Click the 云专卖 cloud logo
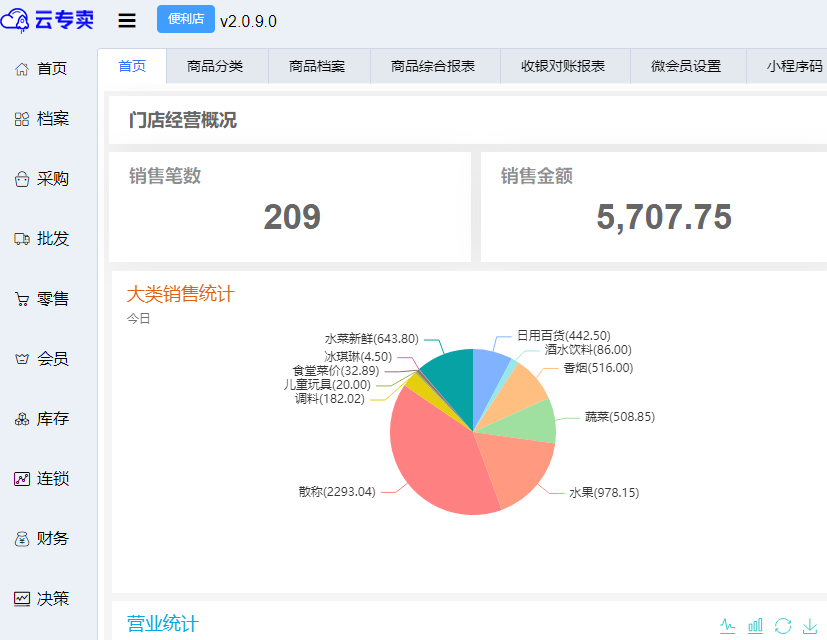This screenshot has width=827, height=640. [48, 21]
